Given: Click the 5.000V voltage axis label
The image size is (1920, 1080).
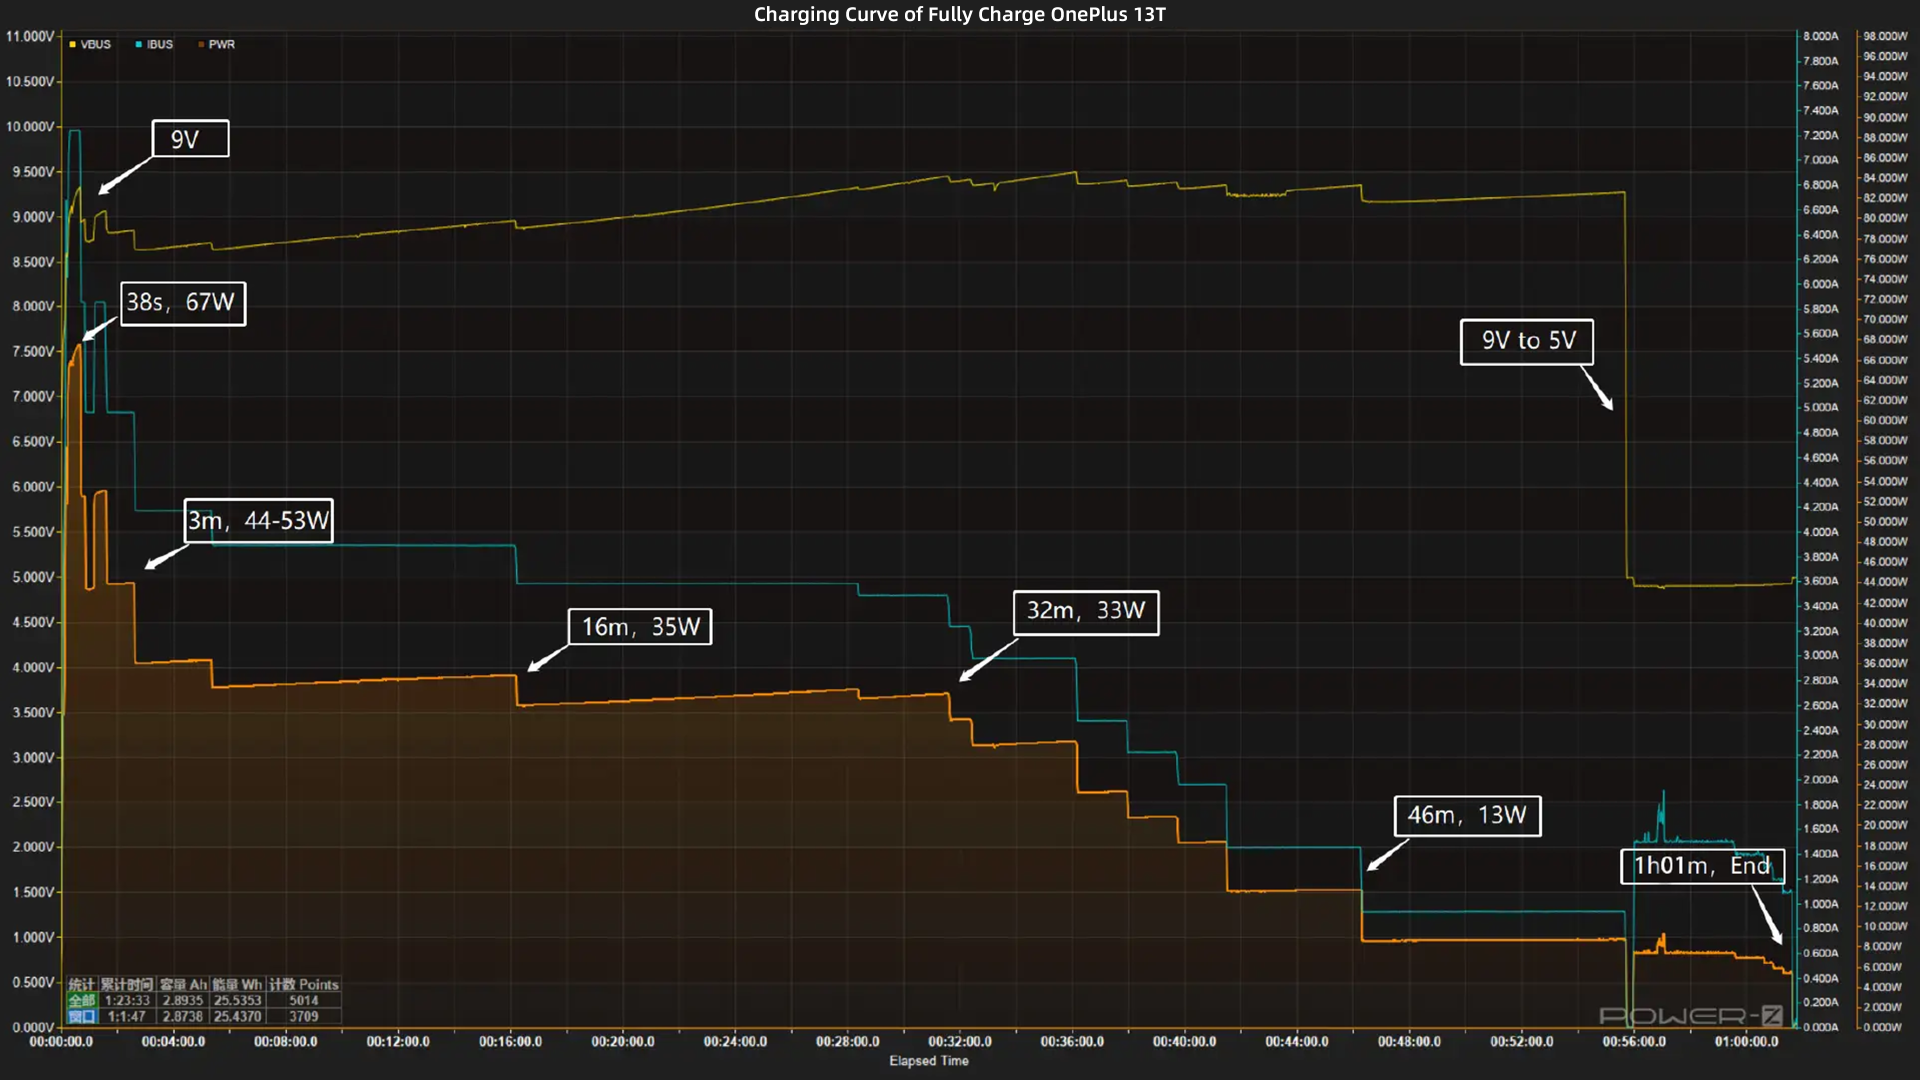Looking at the screenshot, I should click(33, 577).
